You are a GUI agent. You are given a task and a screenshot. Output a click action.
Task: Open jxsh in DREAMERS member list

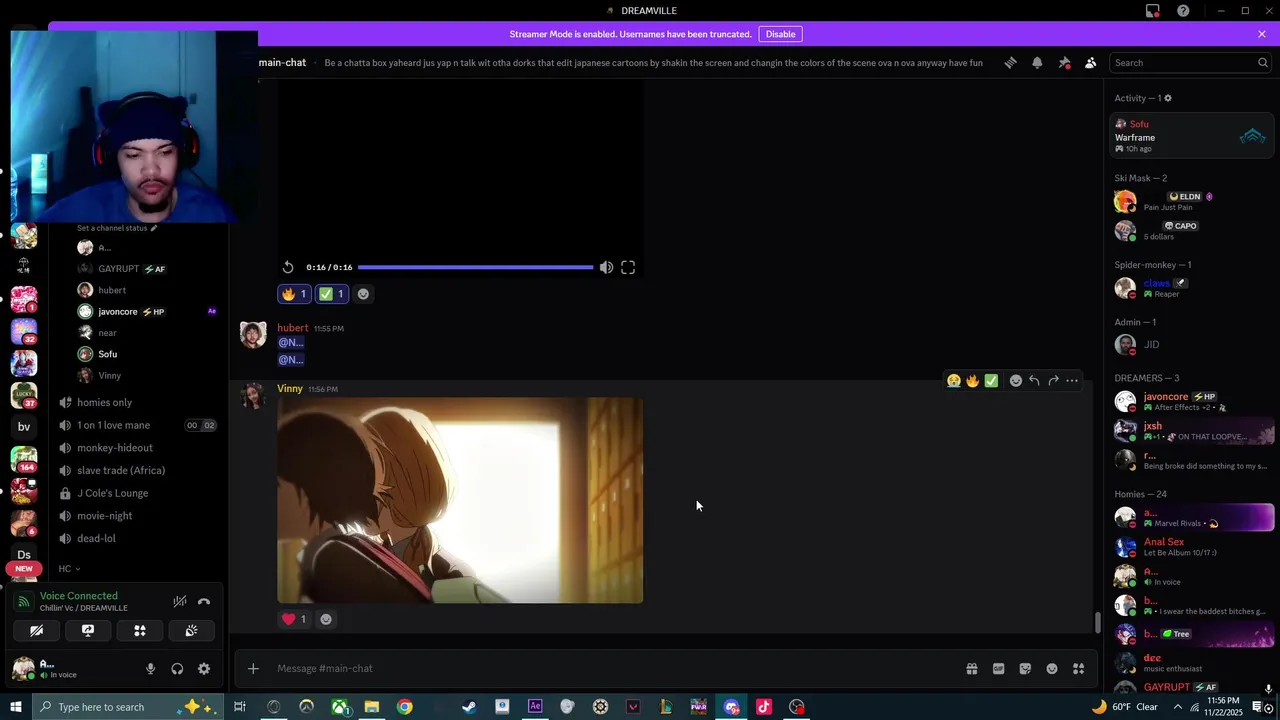pyautogui.click(x=1192, y=431)
